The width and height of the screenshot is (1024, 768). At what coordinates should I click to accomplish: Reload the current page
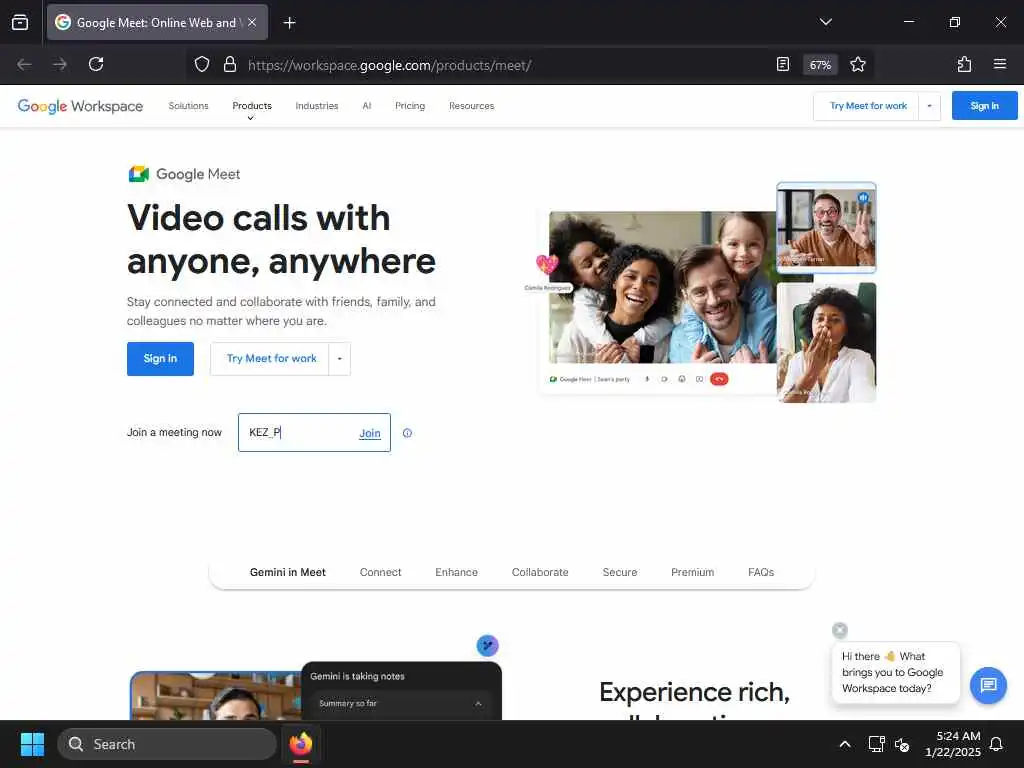[96, 64]
